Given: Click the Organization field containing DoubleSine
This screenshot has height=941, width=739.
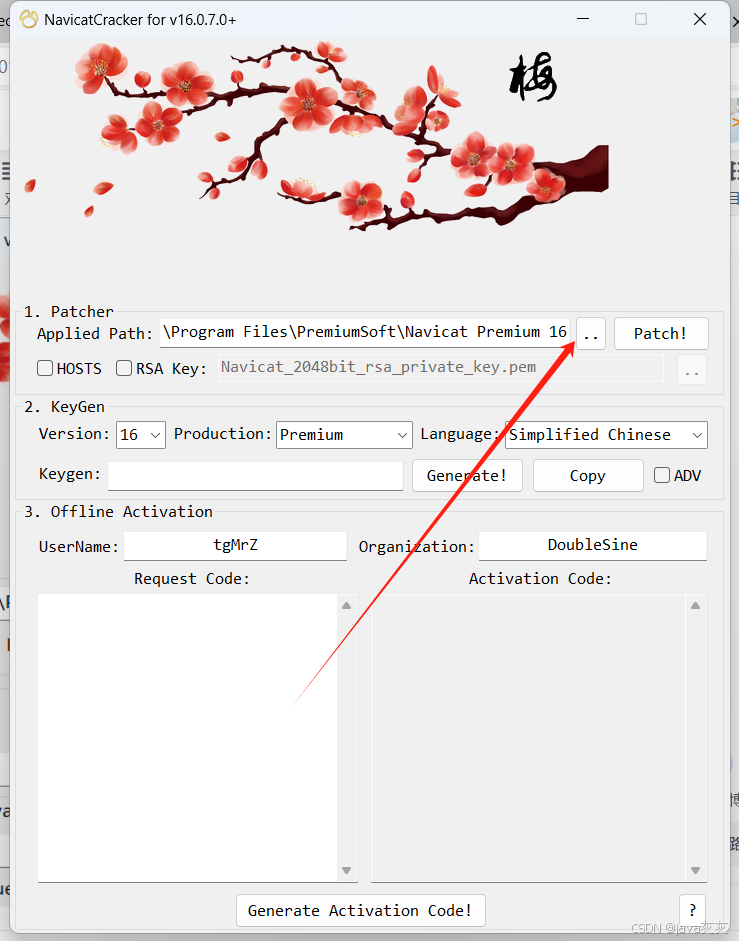Looking at the screenshot, I should (x=593, y=546).
